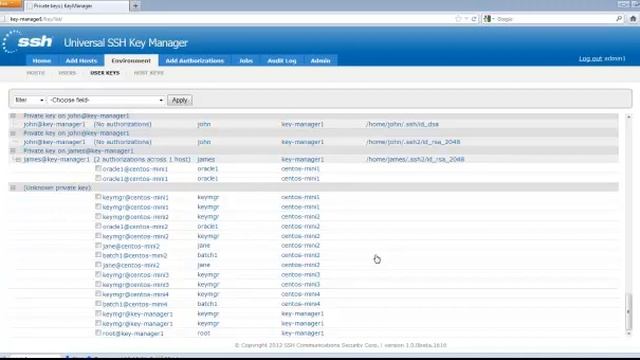Open the Choose field dropdown
This screenshot has width=640, height=360.
[107, 100]
